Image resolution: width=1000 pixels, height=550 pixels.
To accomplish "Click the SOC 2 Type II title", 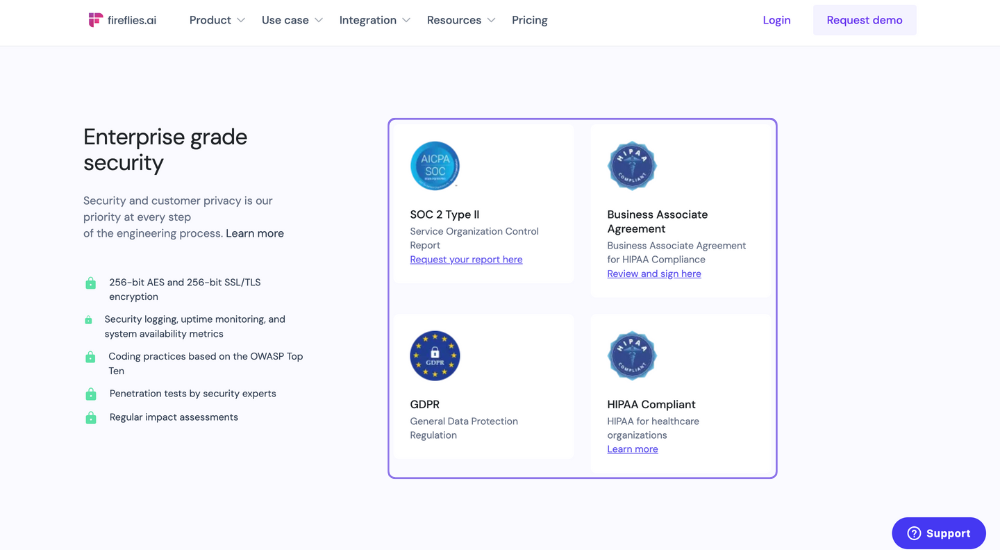I will coord(445,214).
